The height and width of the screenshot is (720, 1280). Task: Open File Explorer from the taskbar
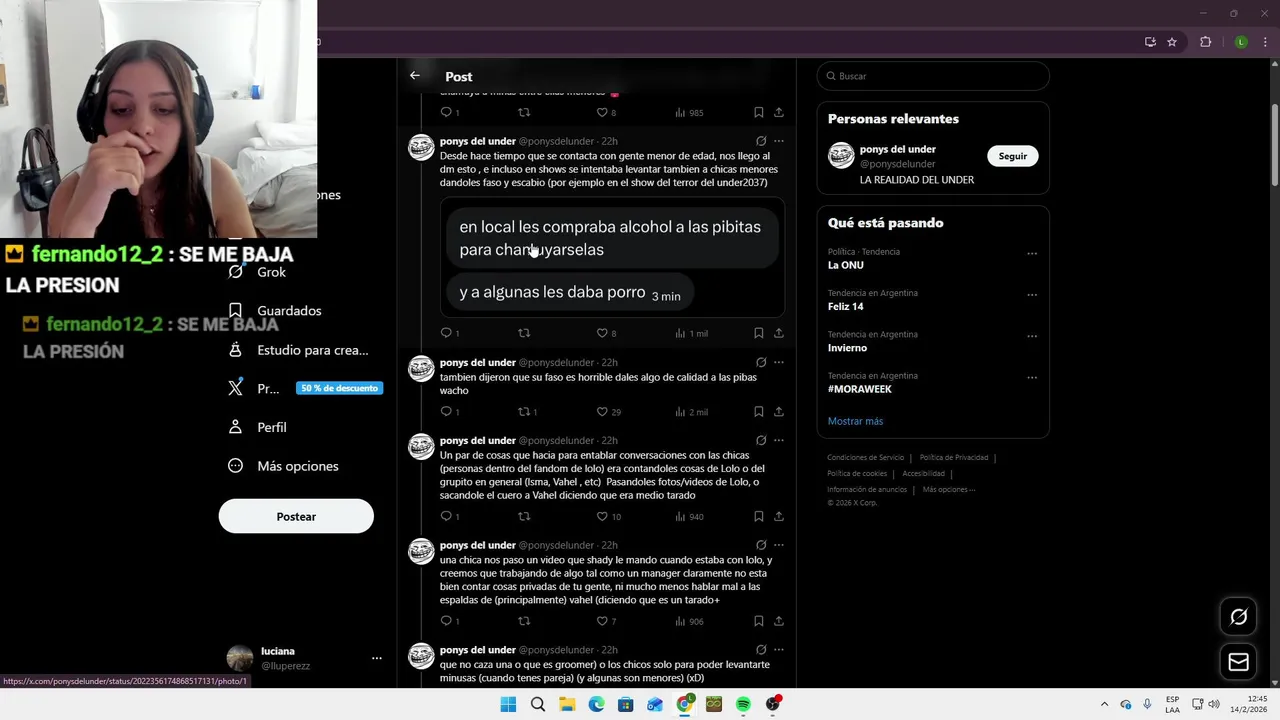click(x=567, y=705)
